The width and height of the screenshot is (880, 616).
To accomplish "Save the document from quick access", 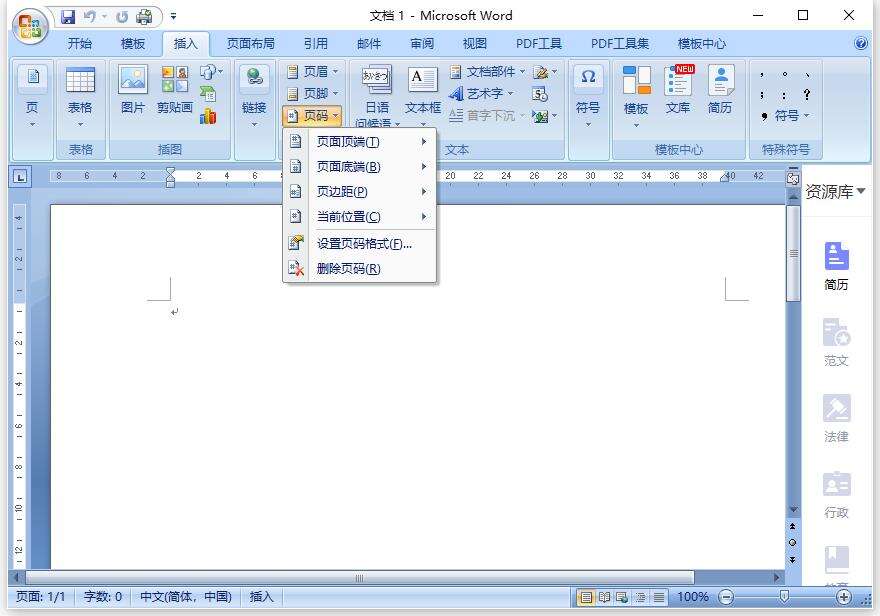I will (68, 17).
